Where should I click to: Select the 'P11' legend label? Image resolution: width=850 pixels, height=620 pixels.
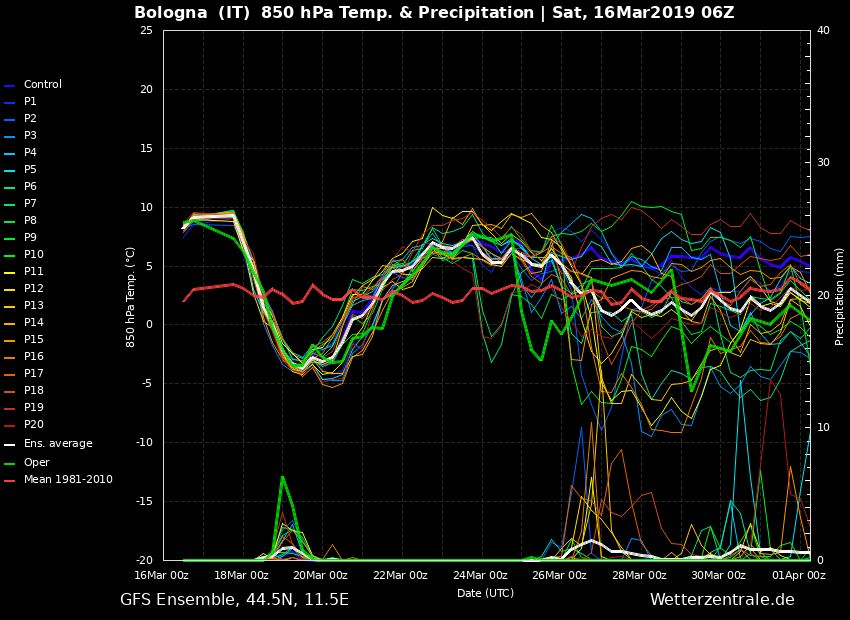[34, 272]
